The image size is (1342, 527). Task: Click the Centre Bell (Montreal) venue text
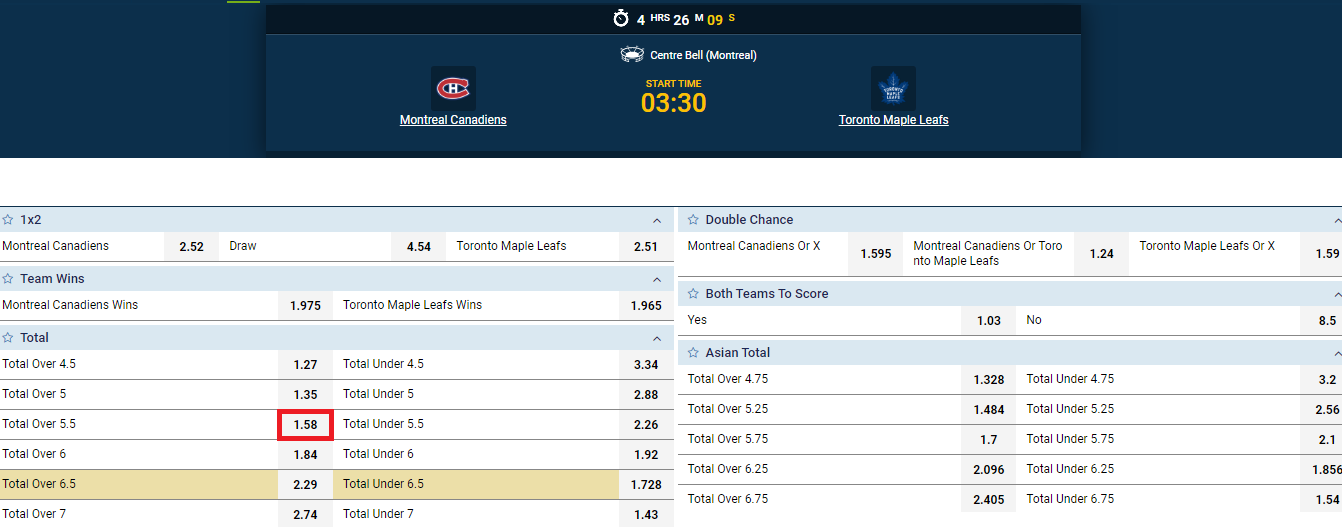pyautogui.click(x=703, y=56)
